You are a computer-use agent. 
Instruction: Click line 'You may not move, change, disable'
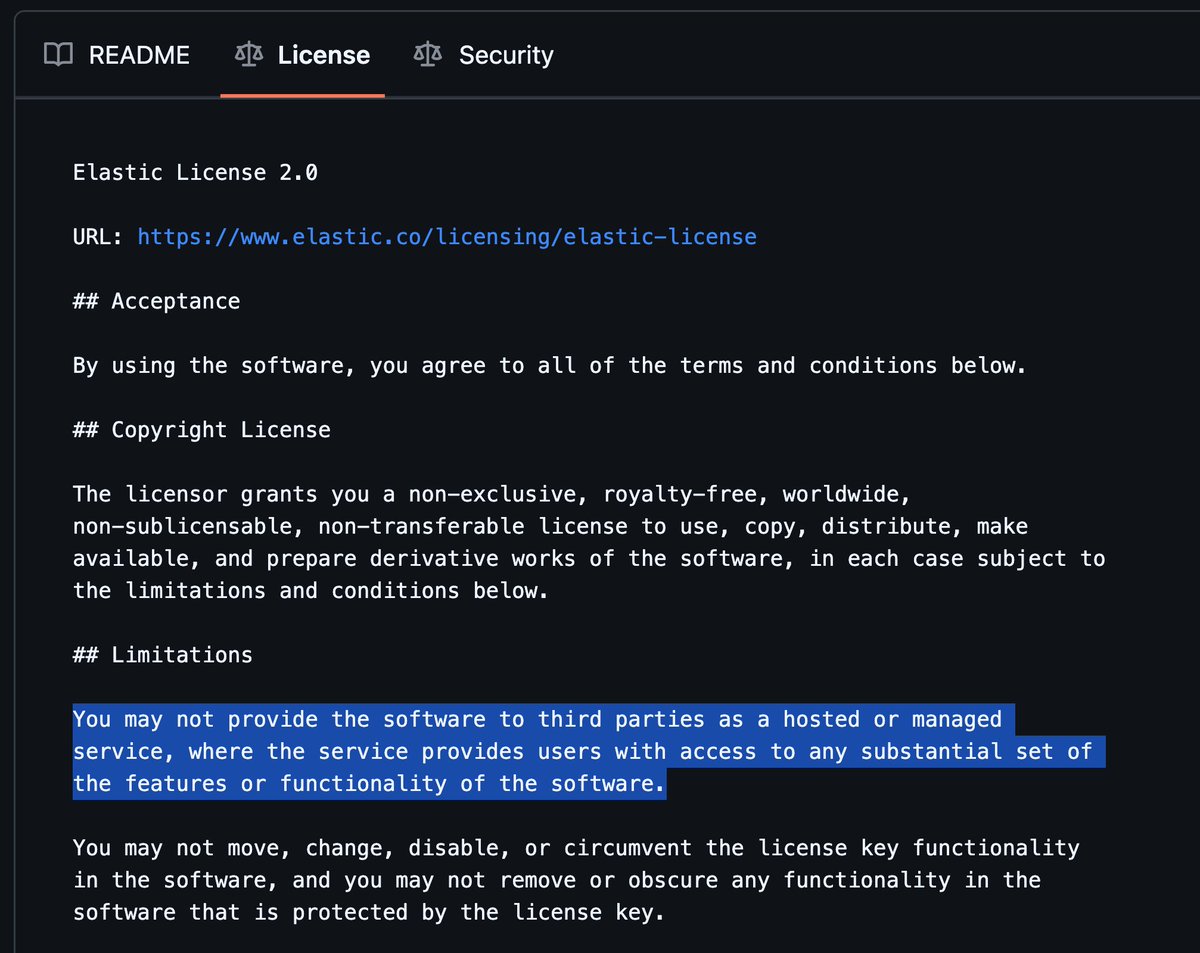(x=576, y=848)
